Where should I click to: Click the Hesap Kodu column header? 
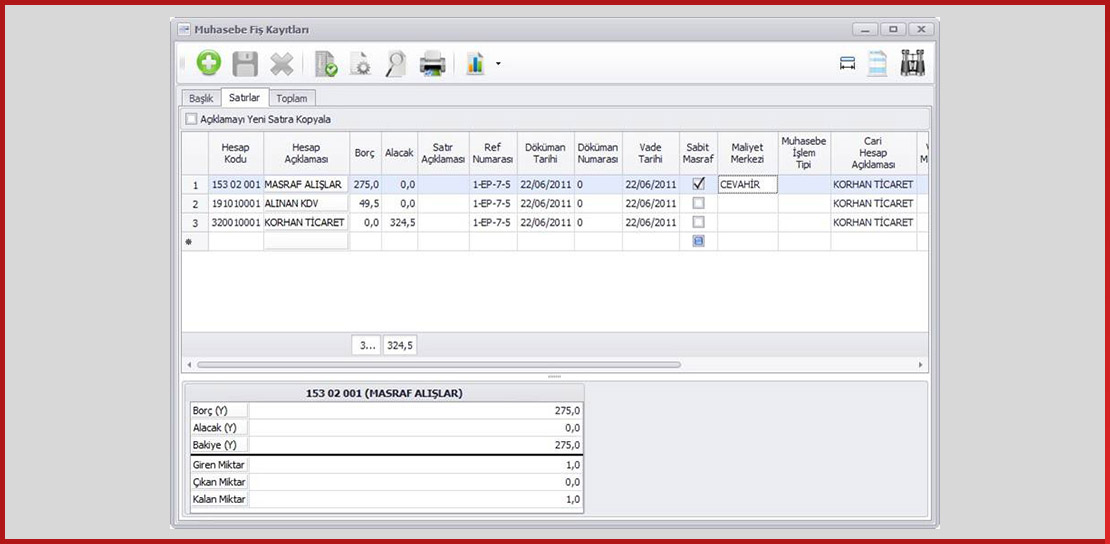tap(235, 153)
